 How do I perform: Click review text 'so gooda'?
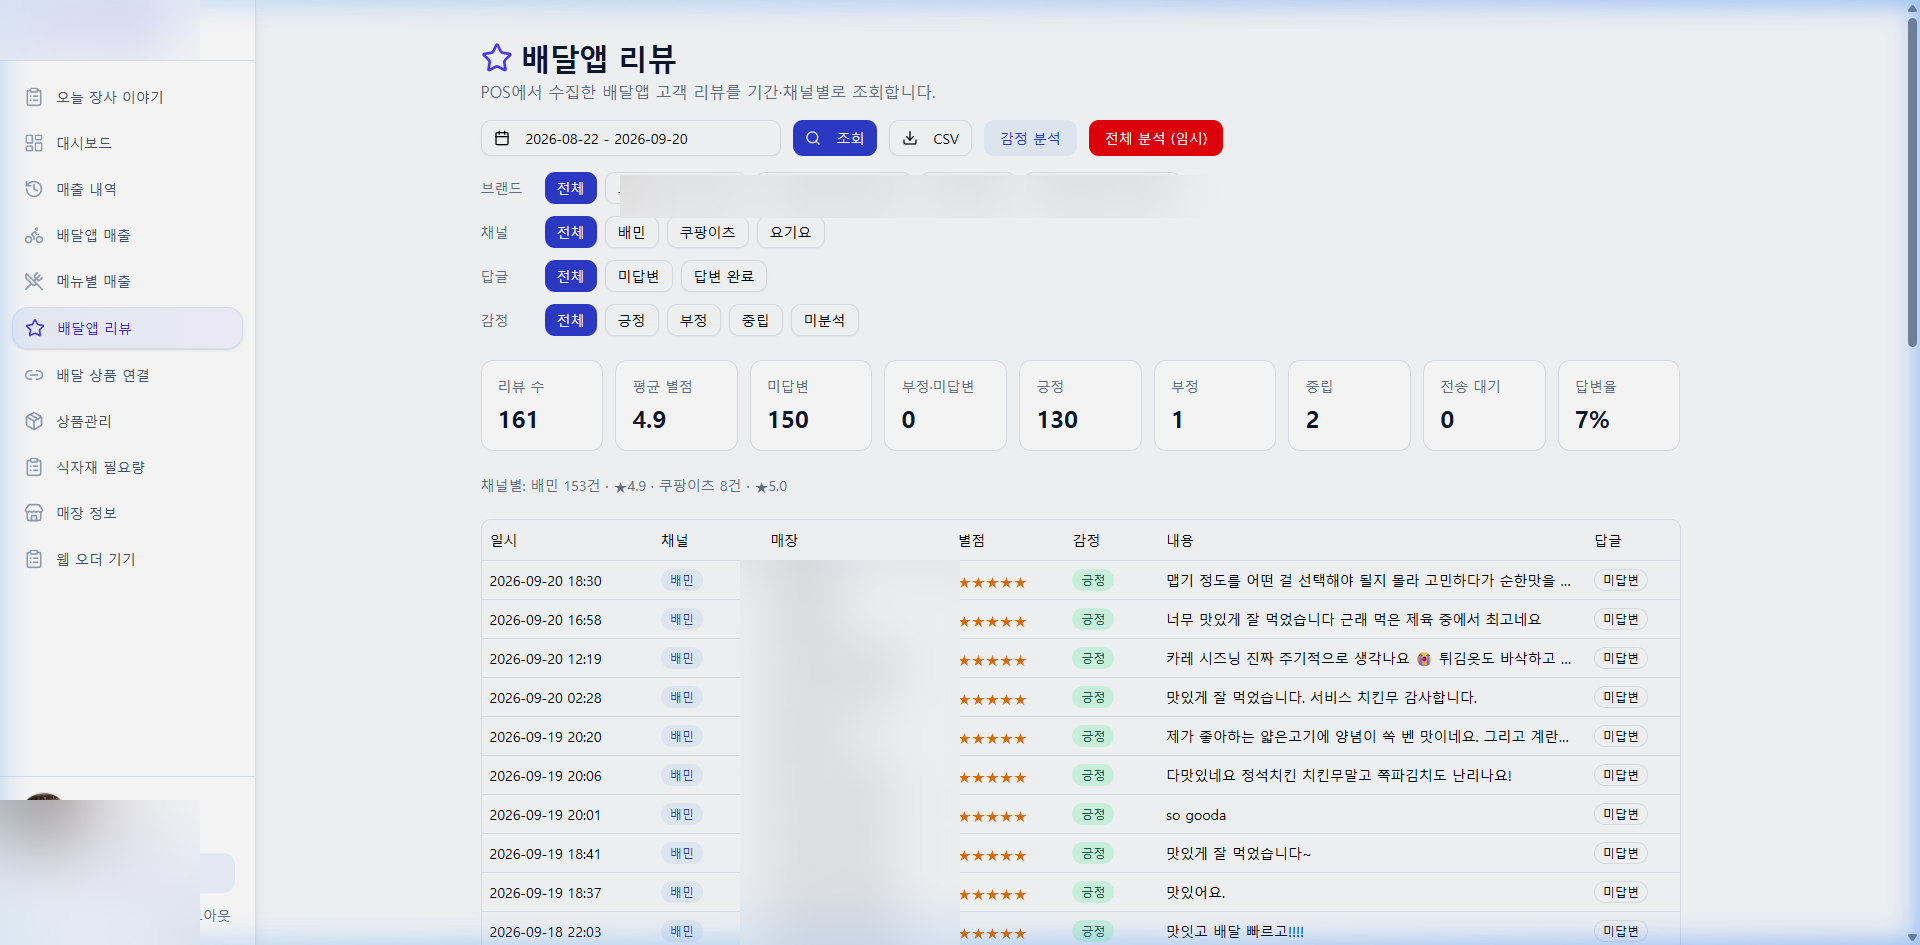[1195, 815]
